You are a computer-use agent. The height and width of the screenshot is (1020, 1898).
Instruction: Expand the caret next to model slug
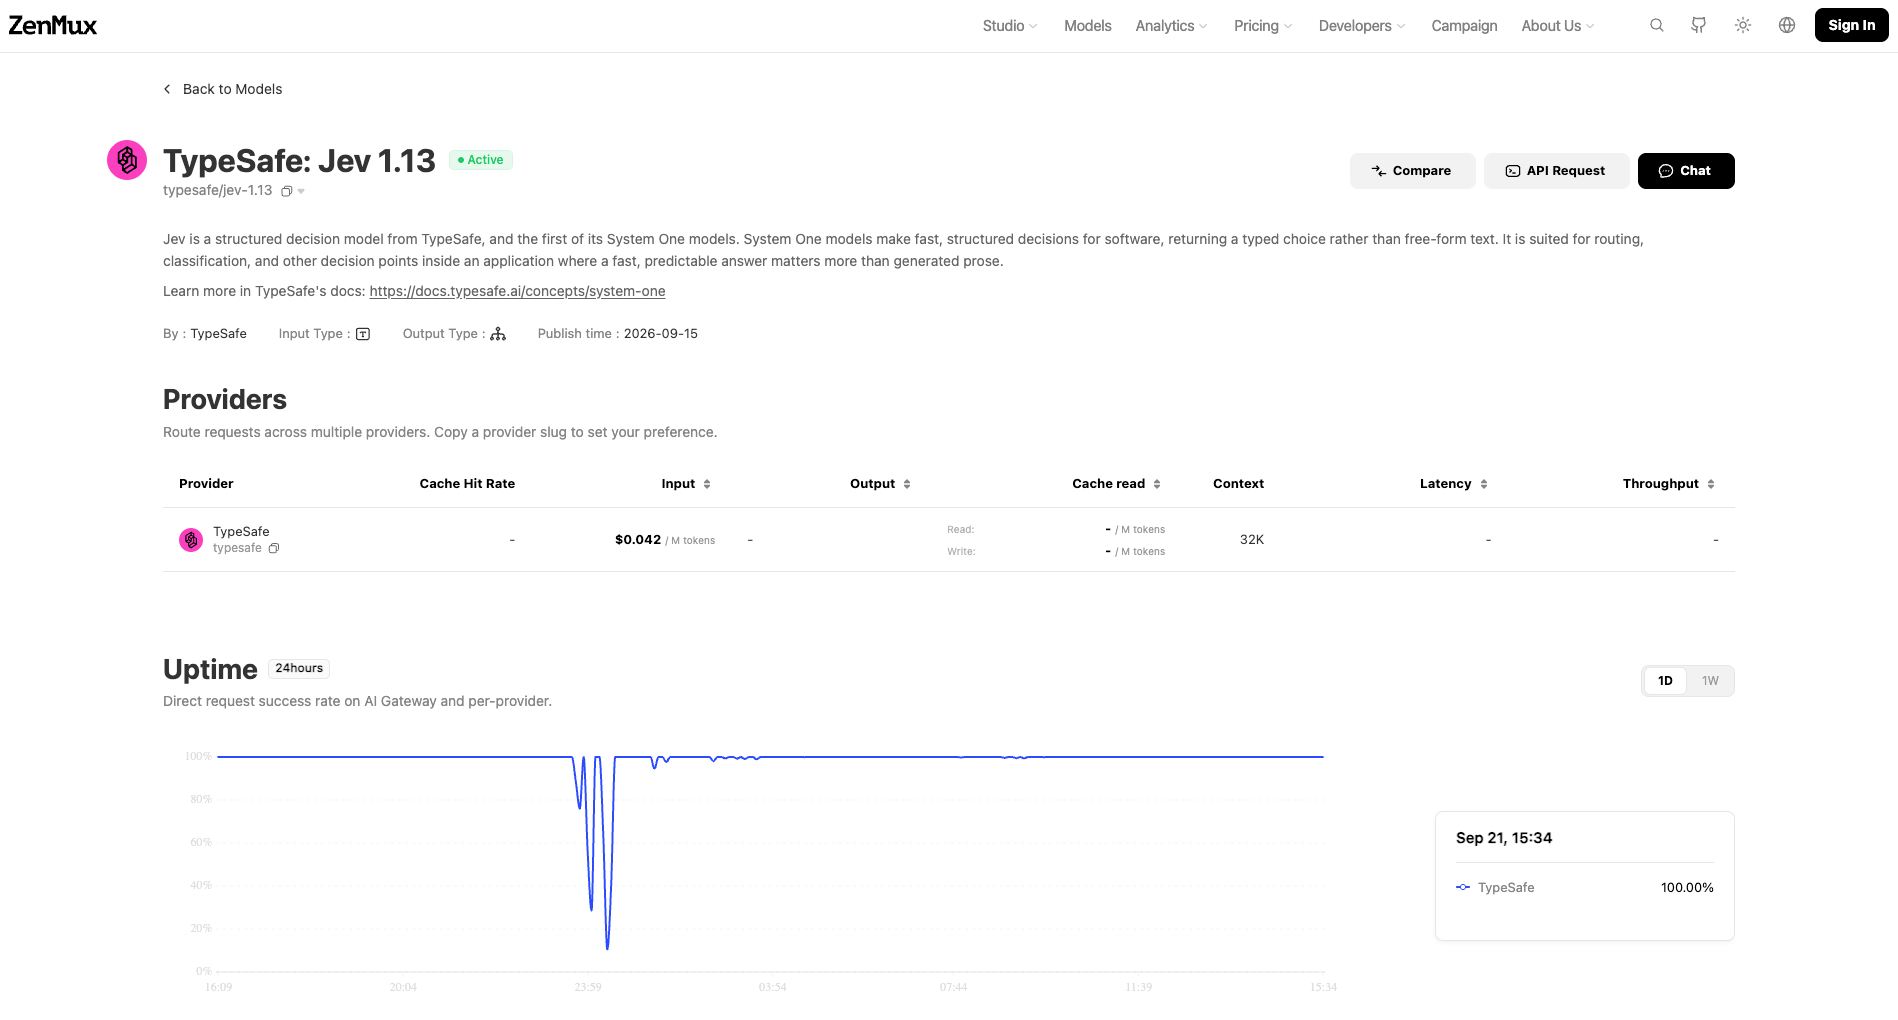301,191
